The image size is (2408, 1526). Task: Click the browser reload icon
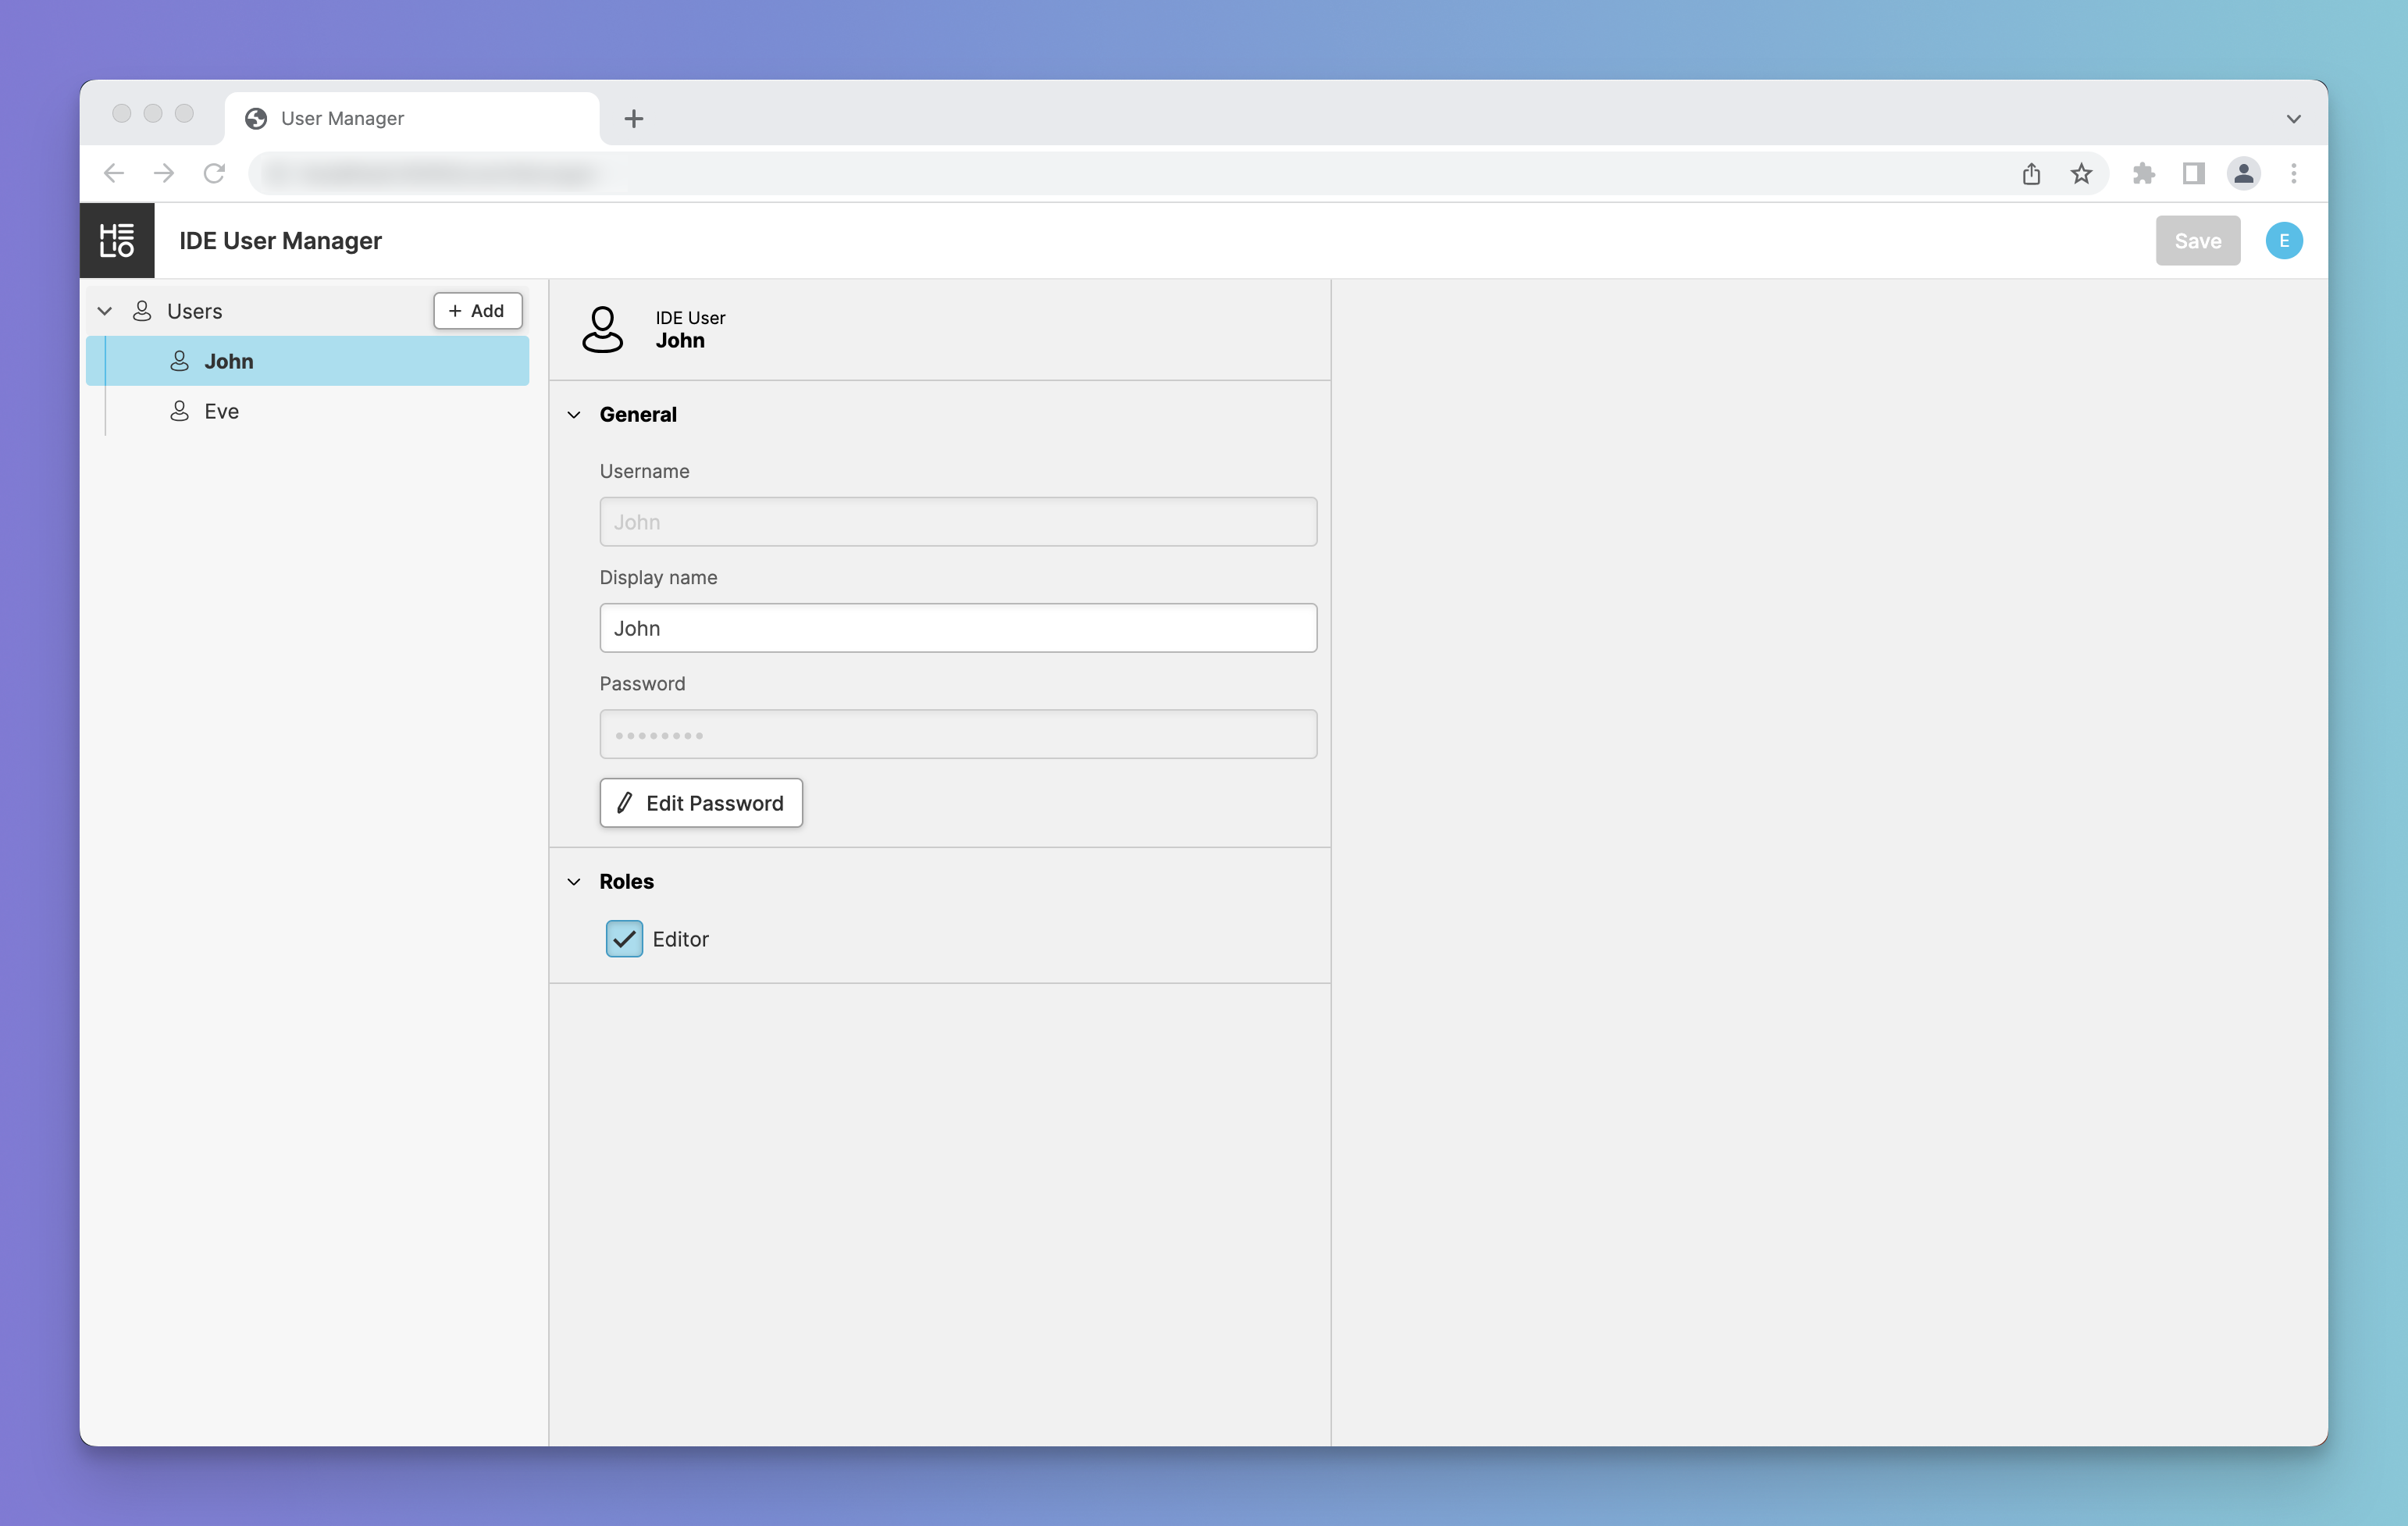214,174
